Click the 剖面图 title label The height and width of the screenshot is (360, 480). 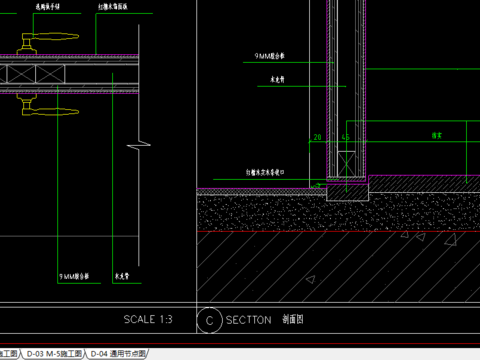point(293,319)
